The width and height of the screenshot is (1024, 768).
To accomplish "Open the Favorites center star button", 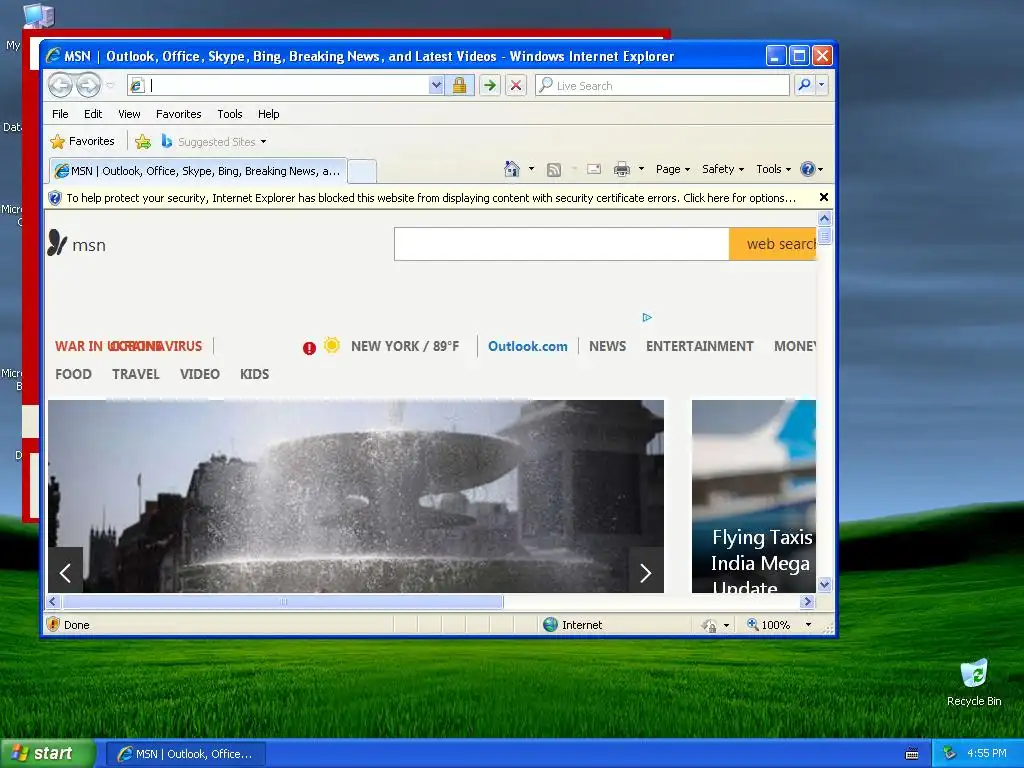I will [82, 142].
